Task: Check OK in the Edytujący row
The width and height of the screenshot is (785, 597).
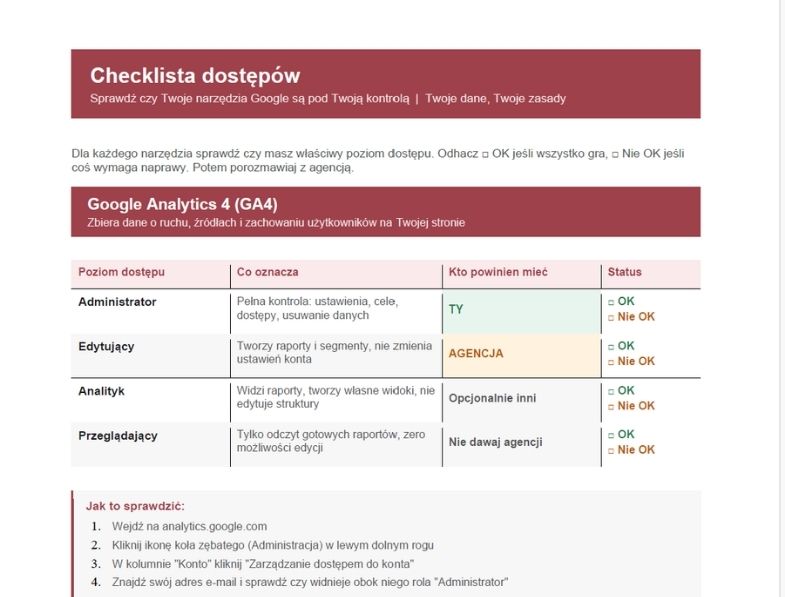Action: [611, 347]
